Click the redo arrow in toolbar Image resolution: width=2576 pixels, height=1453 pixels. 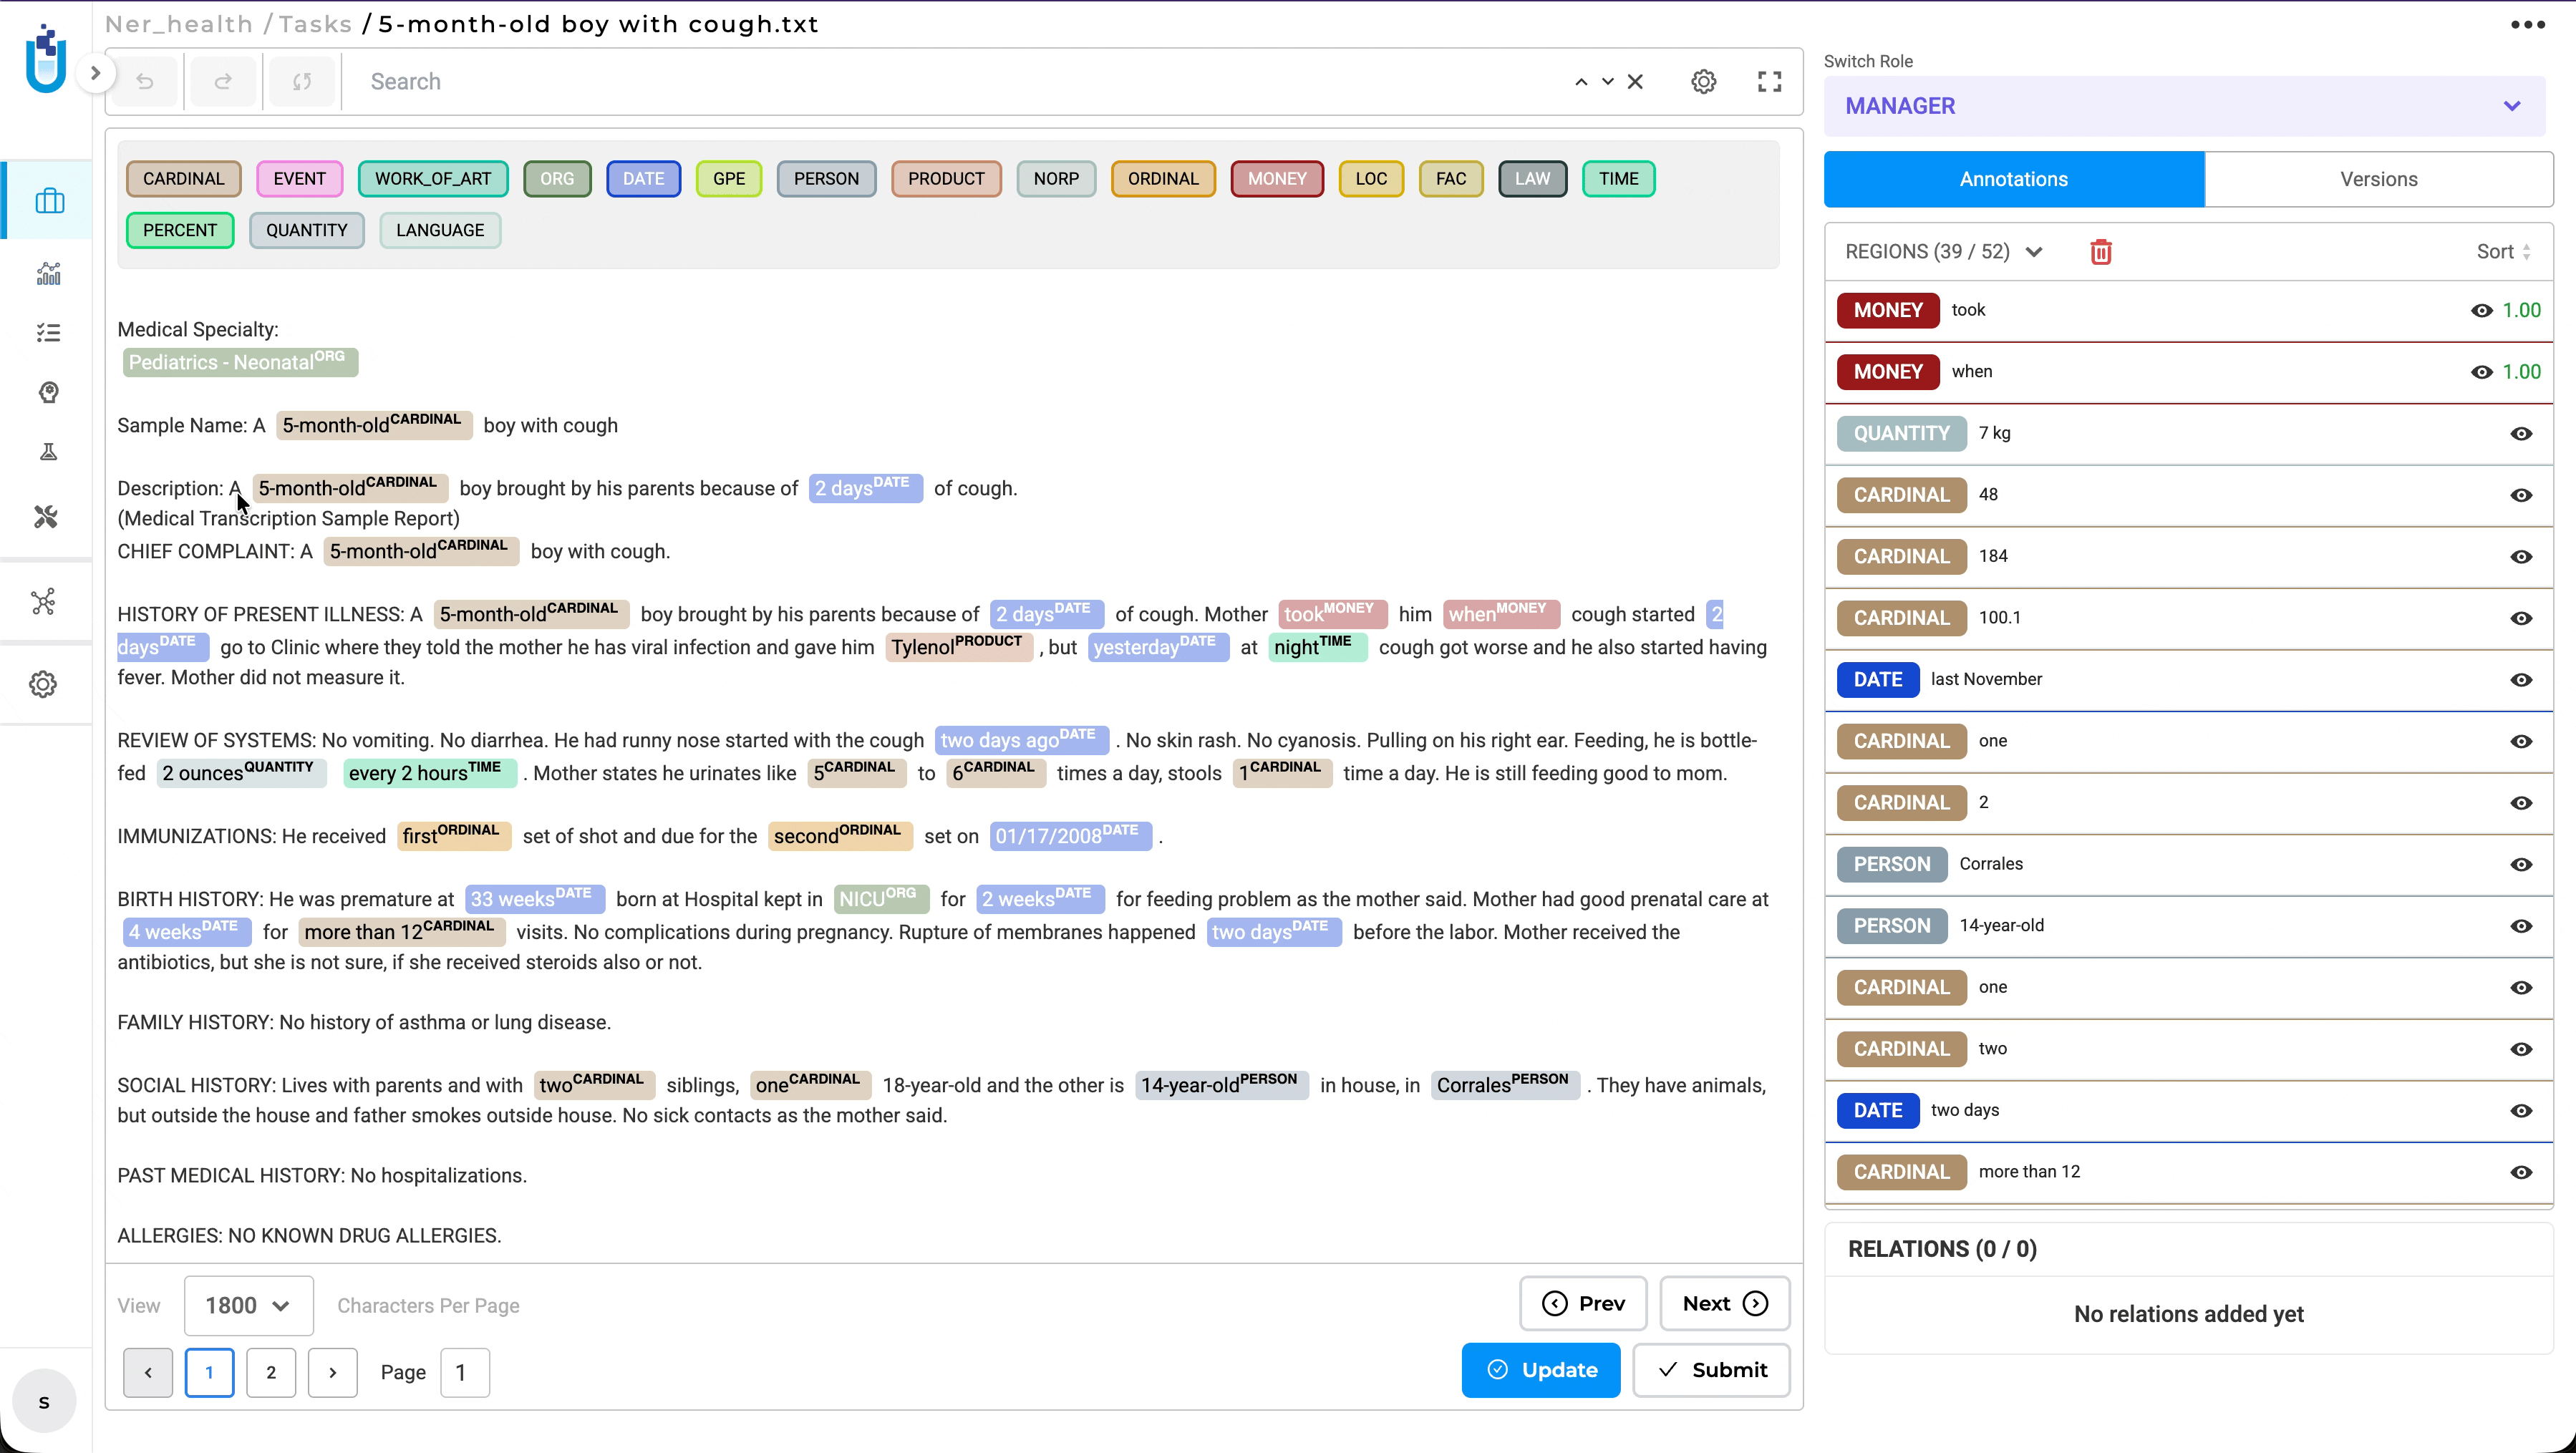click(223, 82)
